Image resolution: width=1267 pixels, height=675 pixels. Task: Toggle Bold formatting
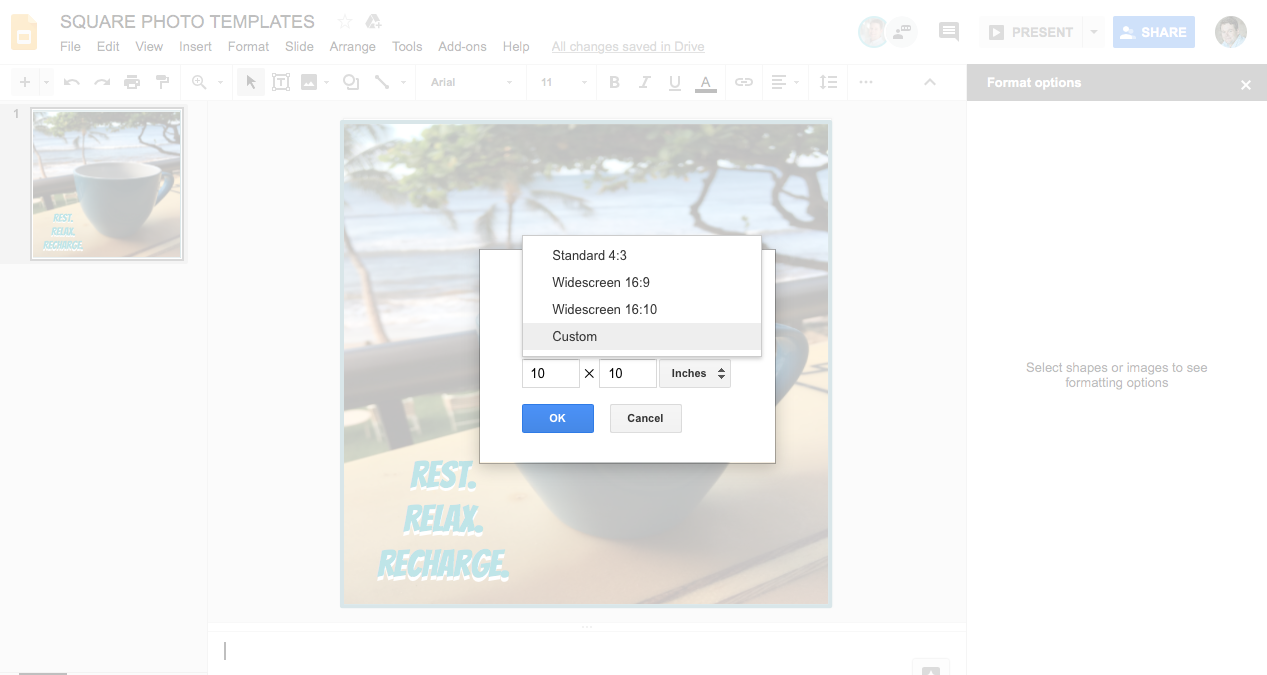click(614, 82)
